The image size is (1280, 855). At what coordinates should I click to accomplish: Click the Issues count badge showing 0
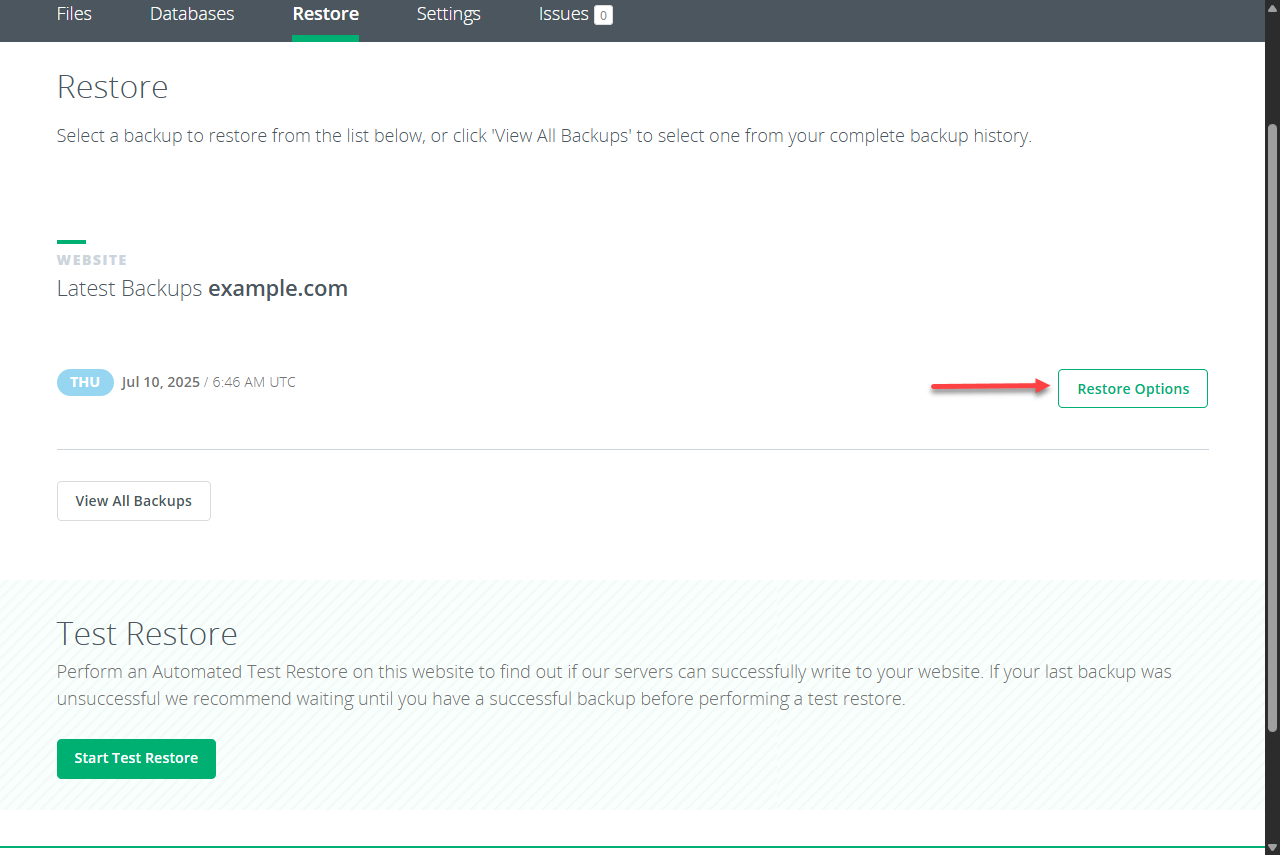pos(603,15)
